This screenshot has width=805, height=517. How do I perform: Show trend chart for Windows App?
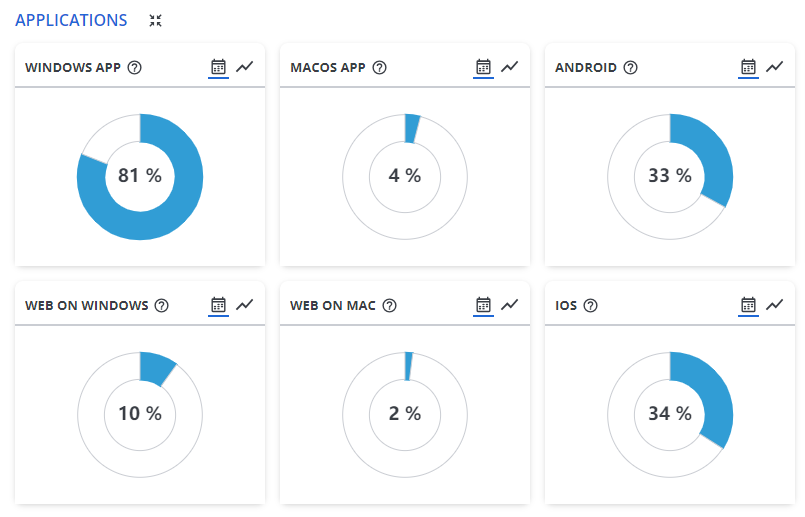[245, 67]
